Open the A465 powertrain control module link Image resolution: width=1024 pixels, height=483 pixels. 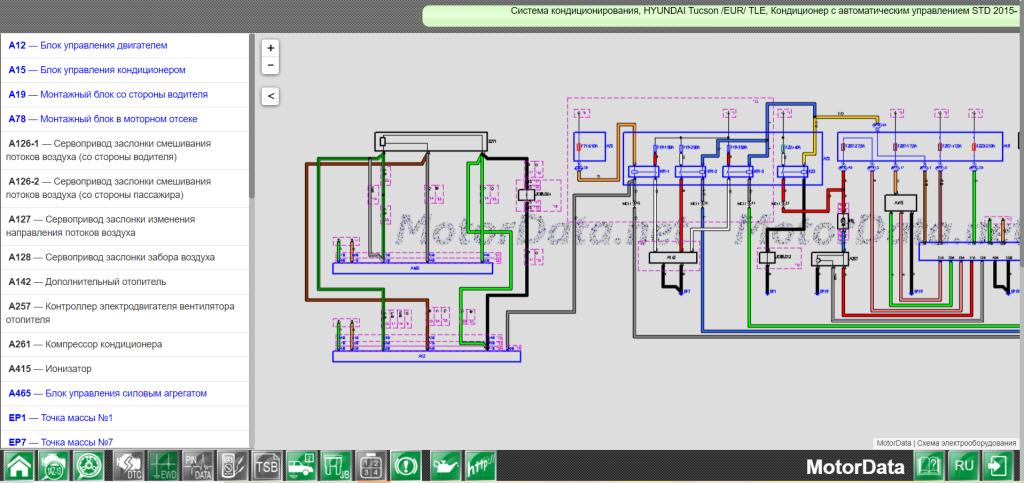point(107,393)
